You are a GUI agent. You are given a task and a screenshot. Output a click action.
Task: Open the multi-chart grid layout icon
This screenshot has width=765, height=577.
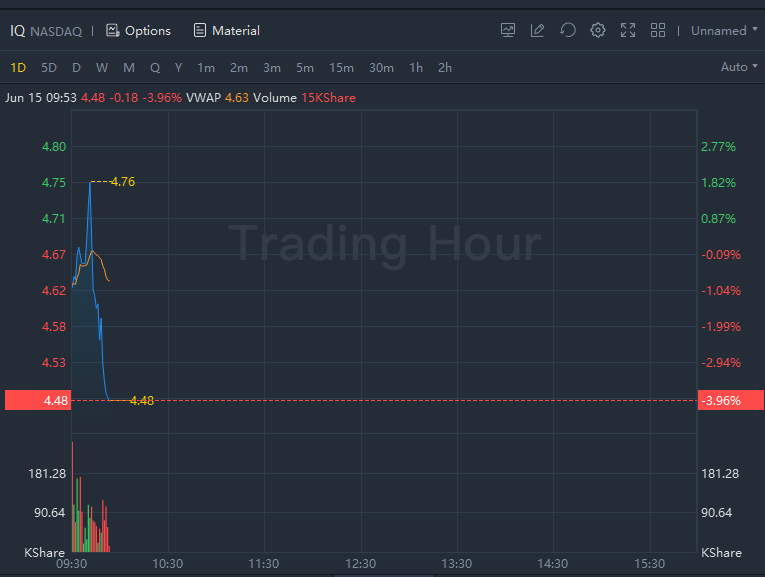[x=658, y=30]
